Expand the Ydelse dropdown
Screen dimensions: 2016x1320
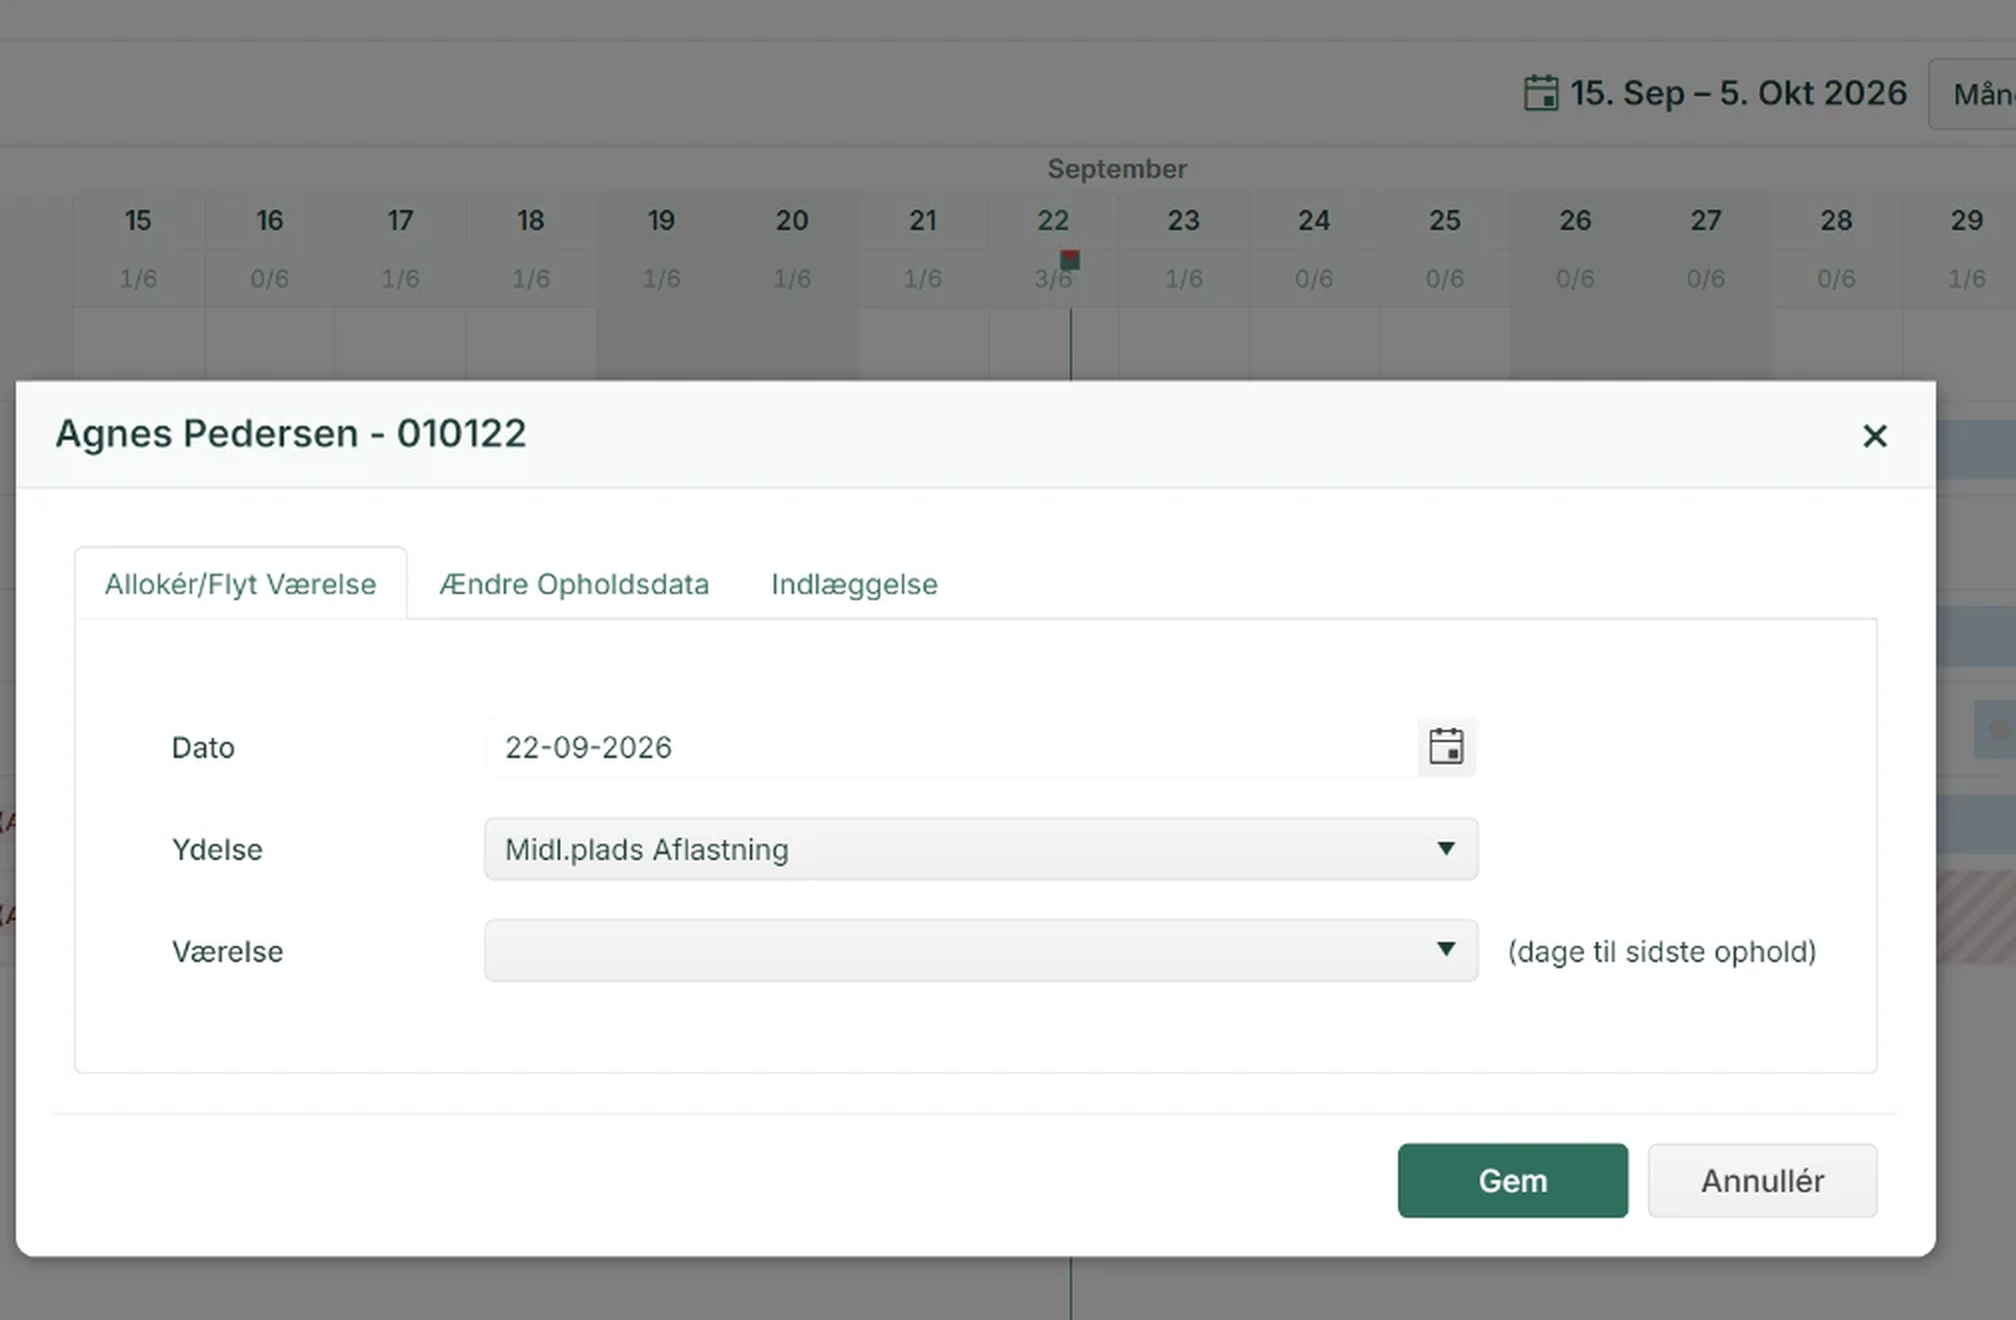point(981,849)
